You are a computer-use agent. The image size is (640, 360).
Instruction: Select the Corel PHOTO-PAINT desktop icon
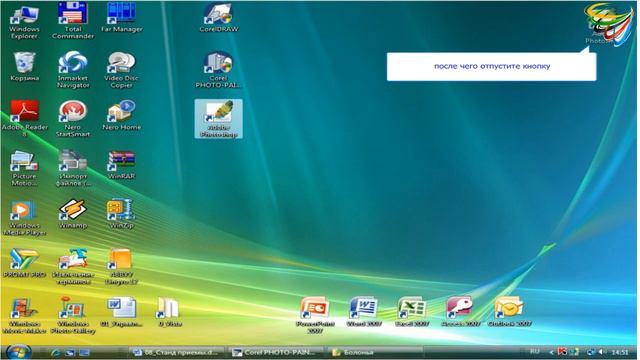[x=218, y=70]
